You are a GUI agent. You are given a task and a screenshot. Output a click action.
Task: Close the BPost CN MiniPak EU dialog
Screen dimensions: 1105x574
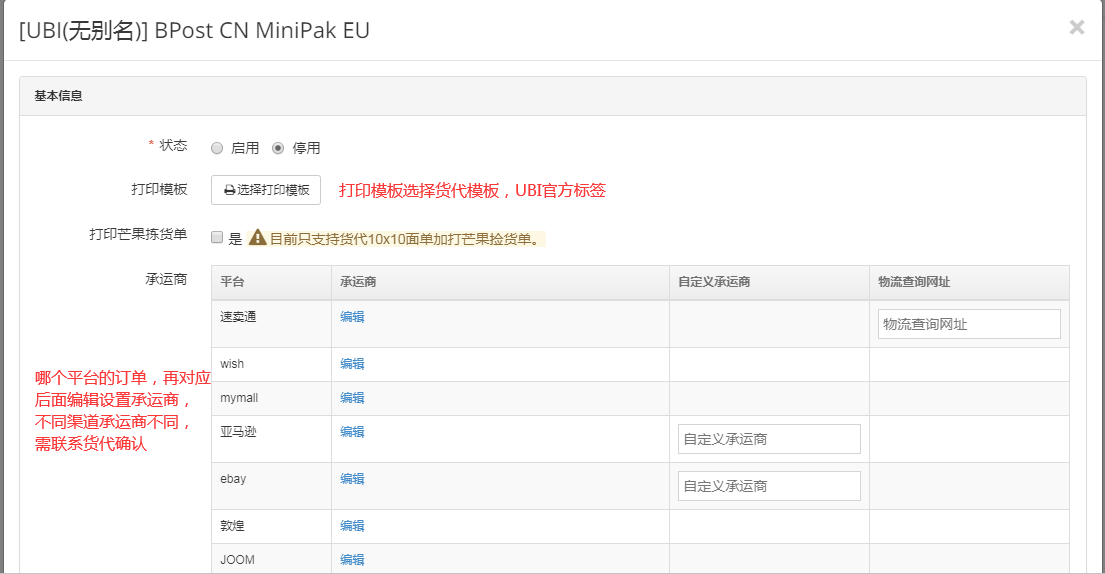click(1076, 28)
